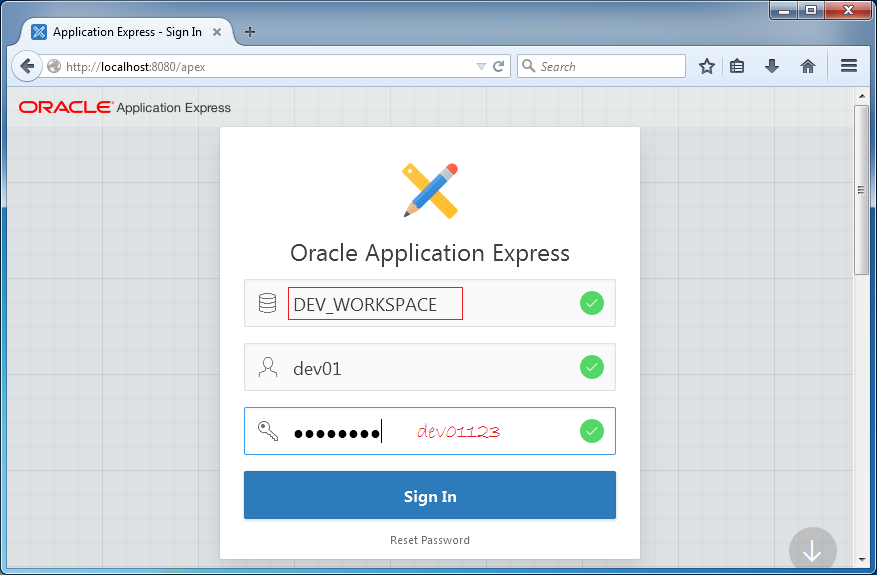Select the Application Express - Sign In tab
The height and width of the screenshot is (575, 877).
126,32
